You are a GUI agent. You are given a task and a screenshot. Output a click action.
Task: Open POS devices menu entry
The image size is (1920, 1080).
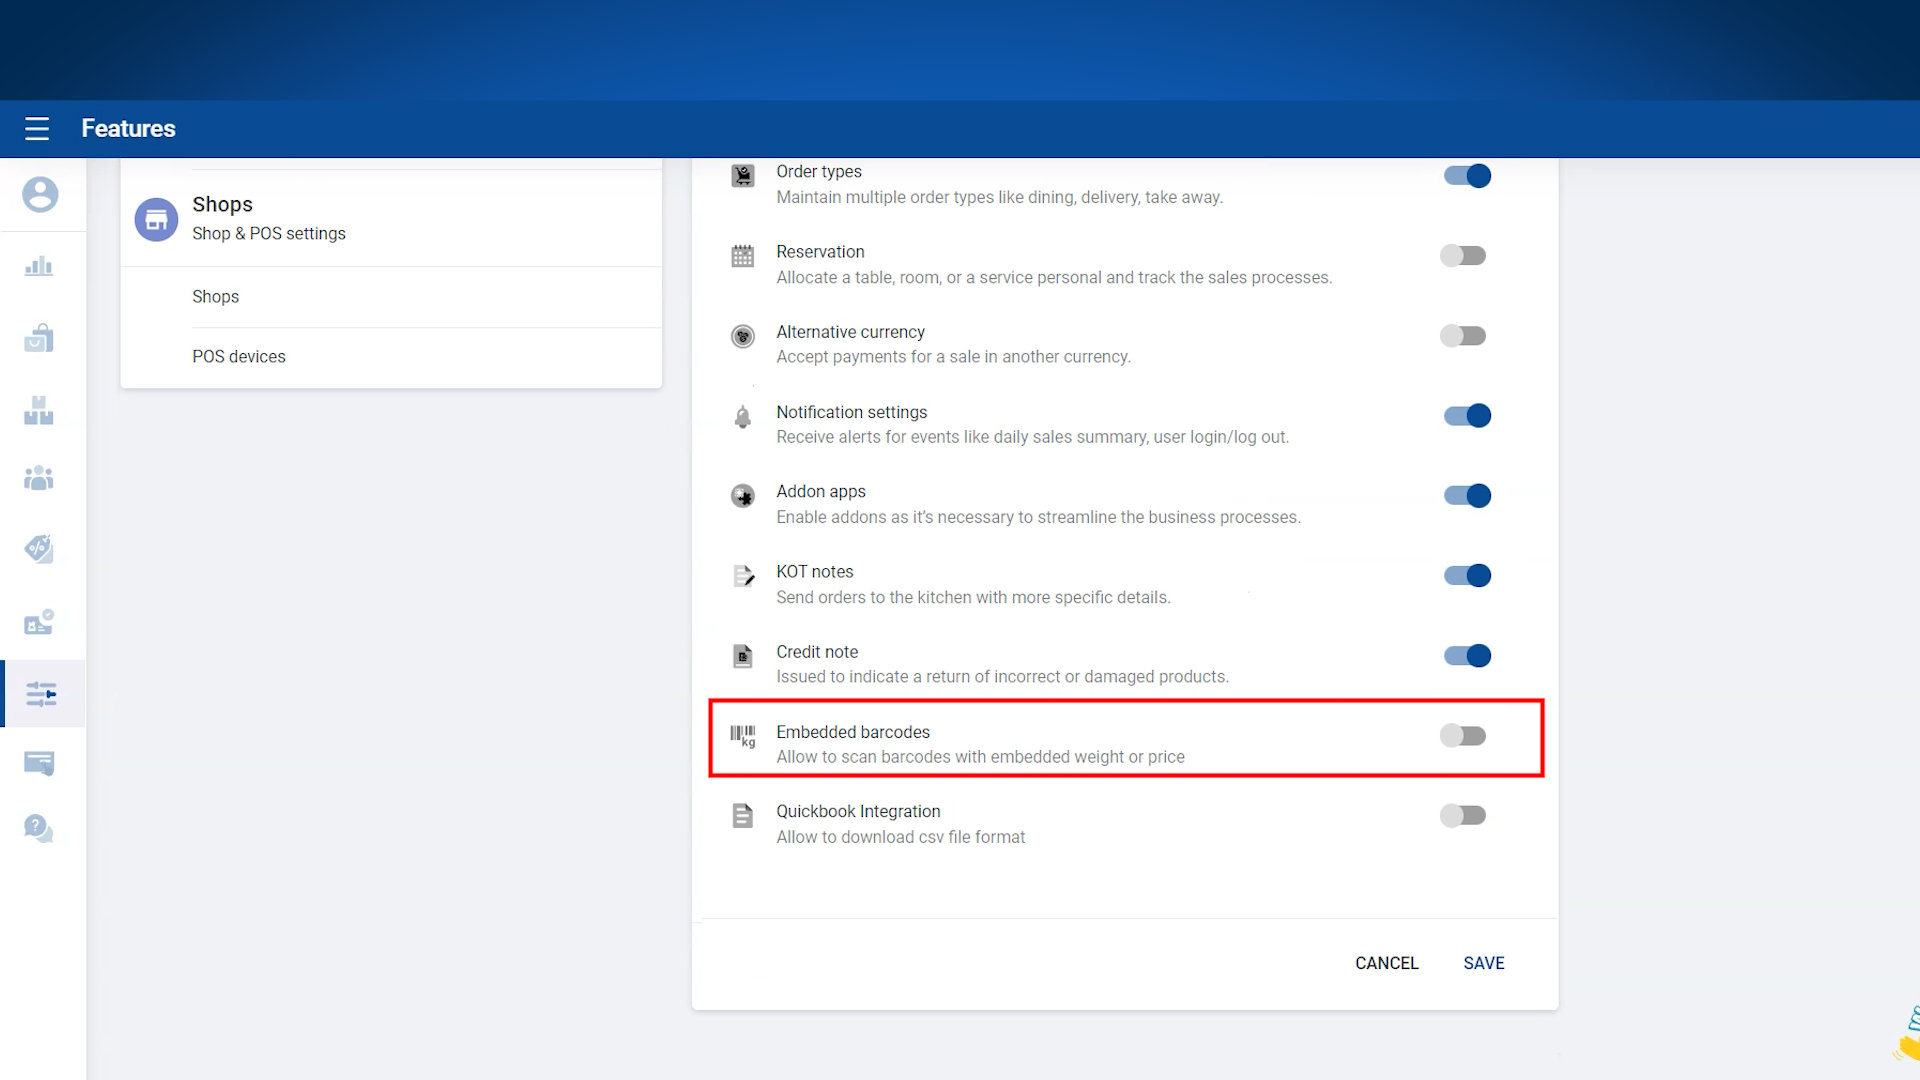(239, 357)
